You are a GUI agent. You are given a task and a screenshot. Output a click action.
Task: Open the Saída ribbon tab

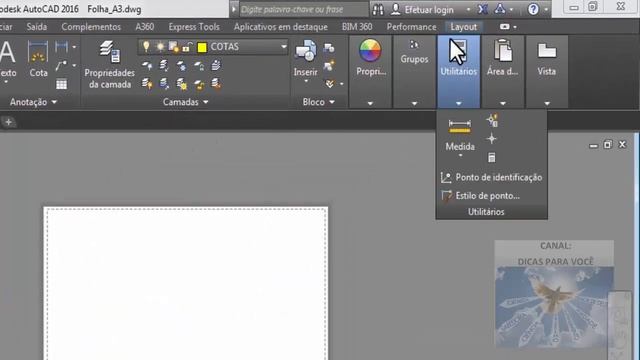(37, 27)
